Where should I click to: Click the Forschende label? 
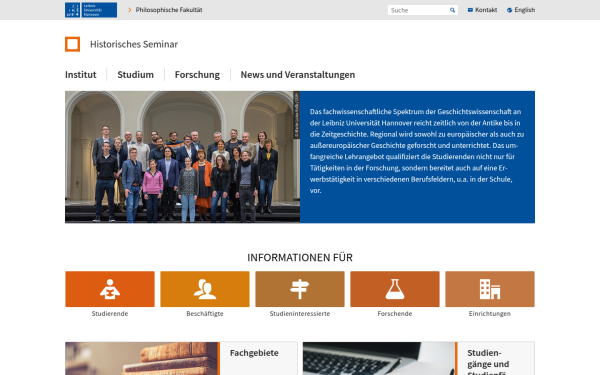tap(395, 313)
